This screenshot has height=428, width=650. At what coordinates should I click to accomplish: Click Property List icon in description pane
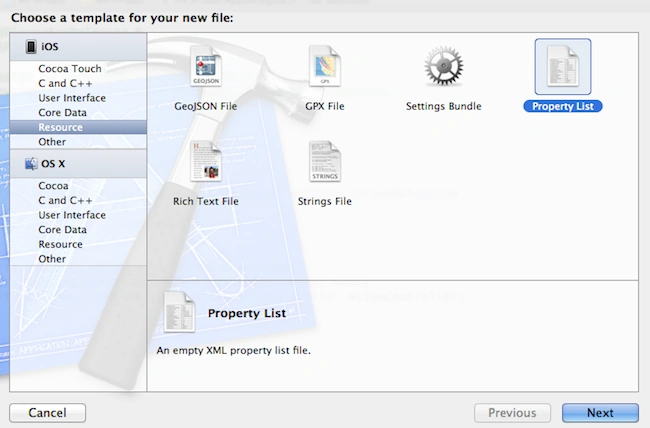pyautogui.click(x=179, y=312)
